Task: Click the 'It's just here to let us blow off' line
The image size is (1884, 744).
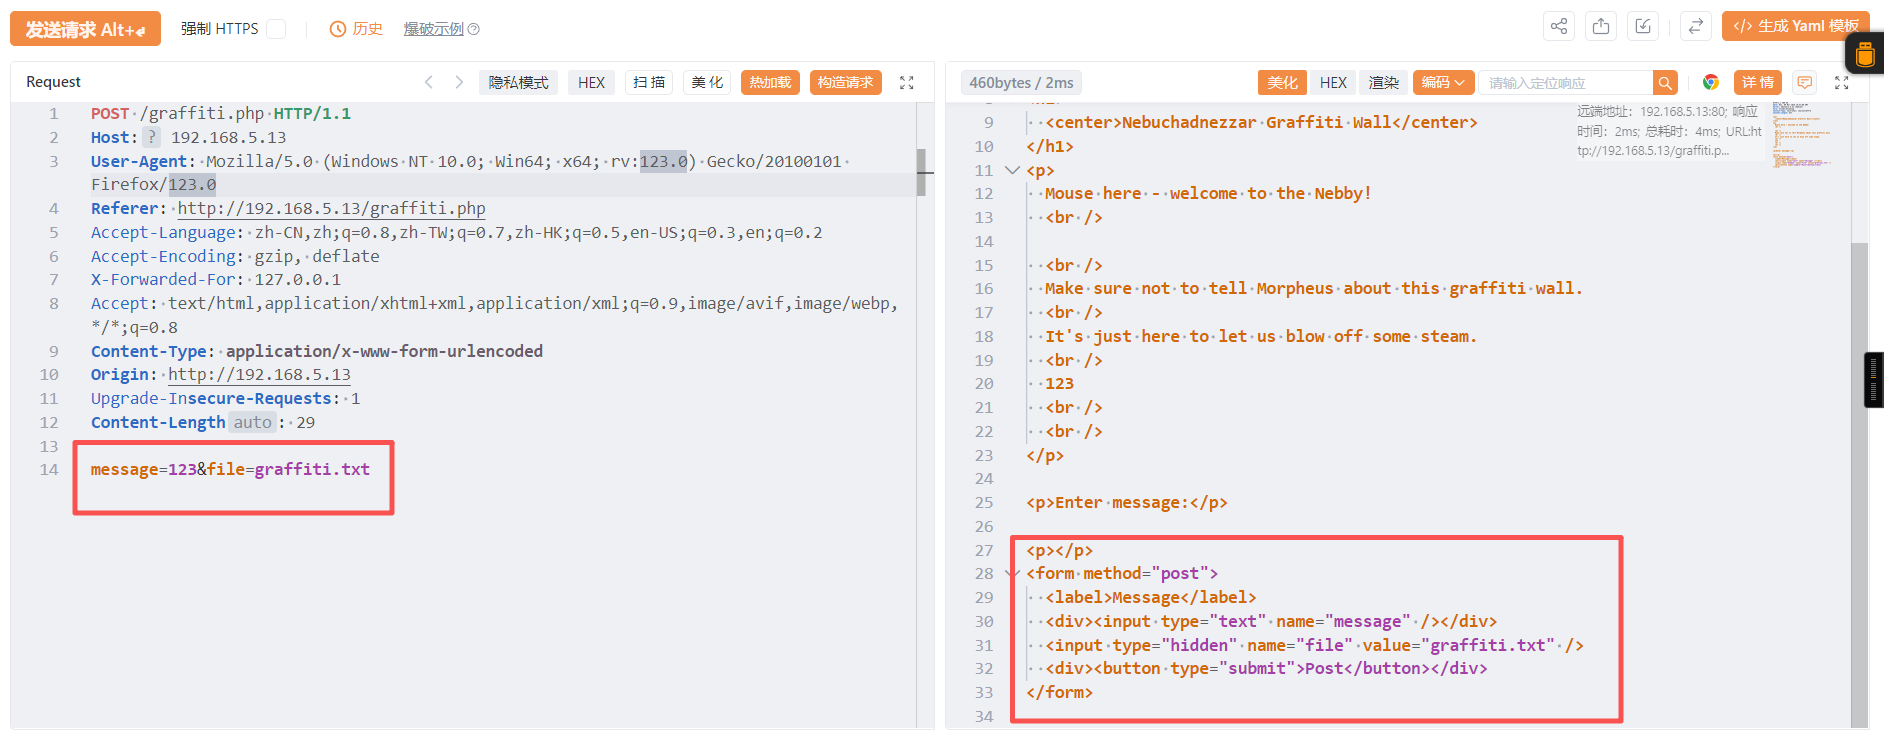Action: (1260, 336)
